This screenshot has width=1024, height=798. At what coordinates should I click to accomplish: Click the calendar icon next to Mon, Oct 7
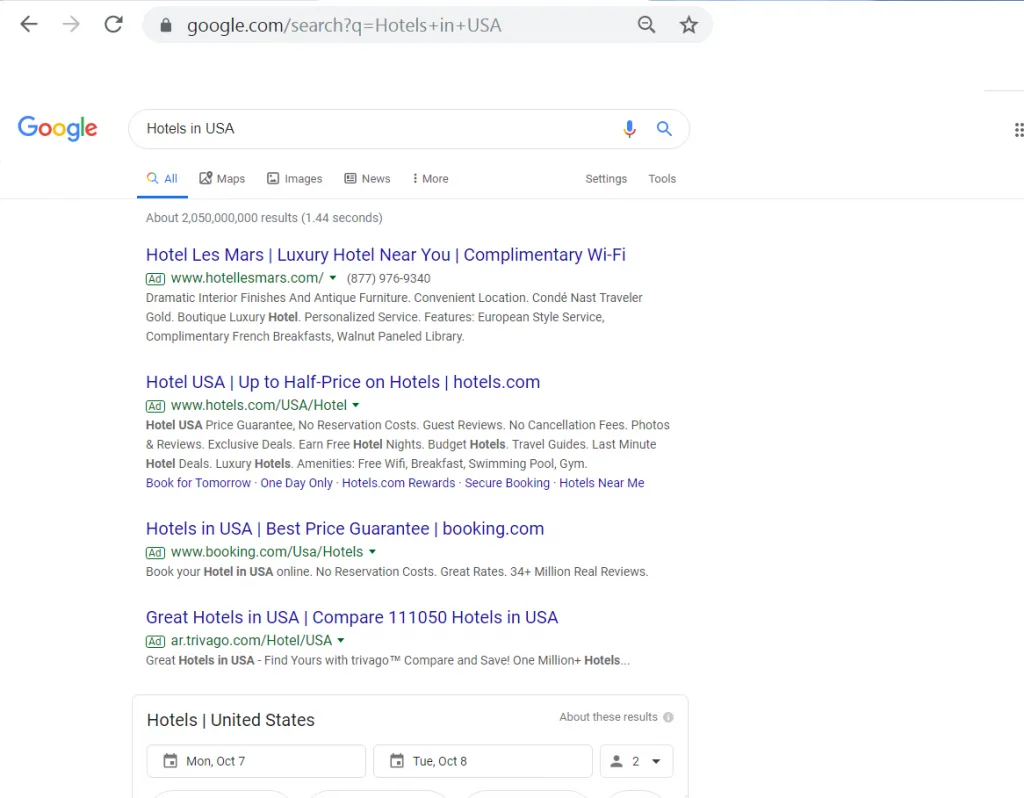click(170, 761)
